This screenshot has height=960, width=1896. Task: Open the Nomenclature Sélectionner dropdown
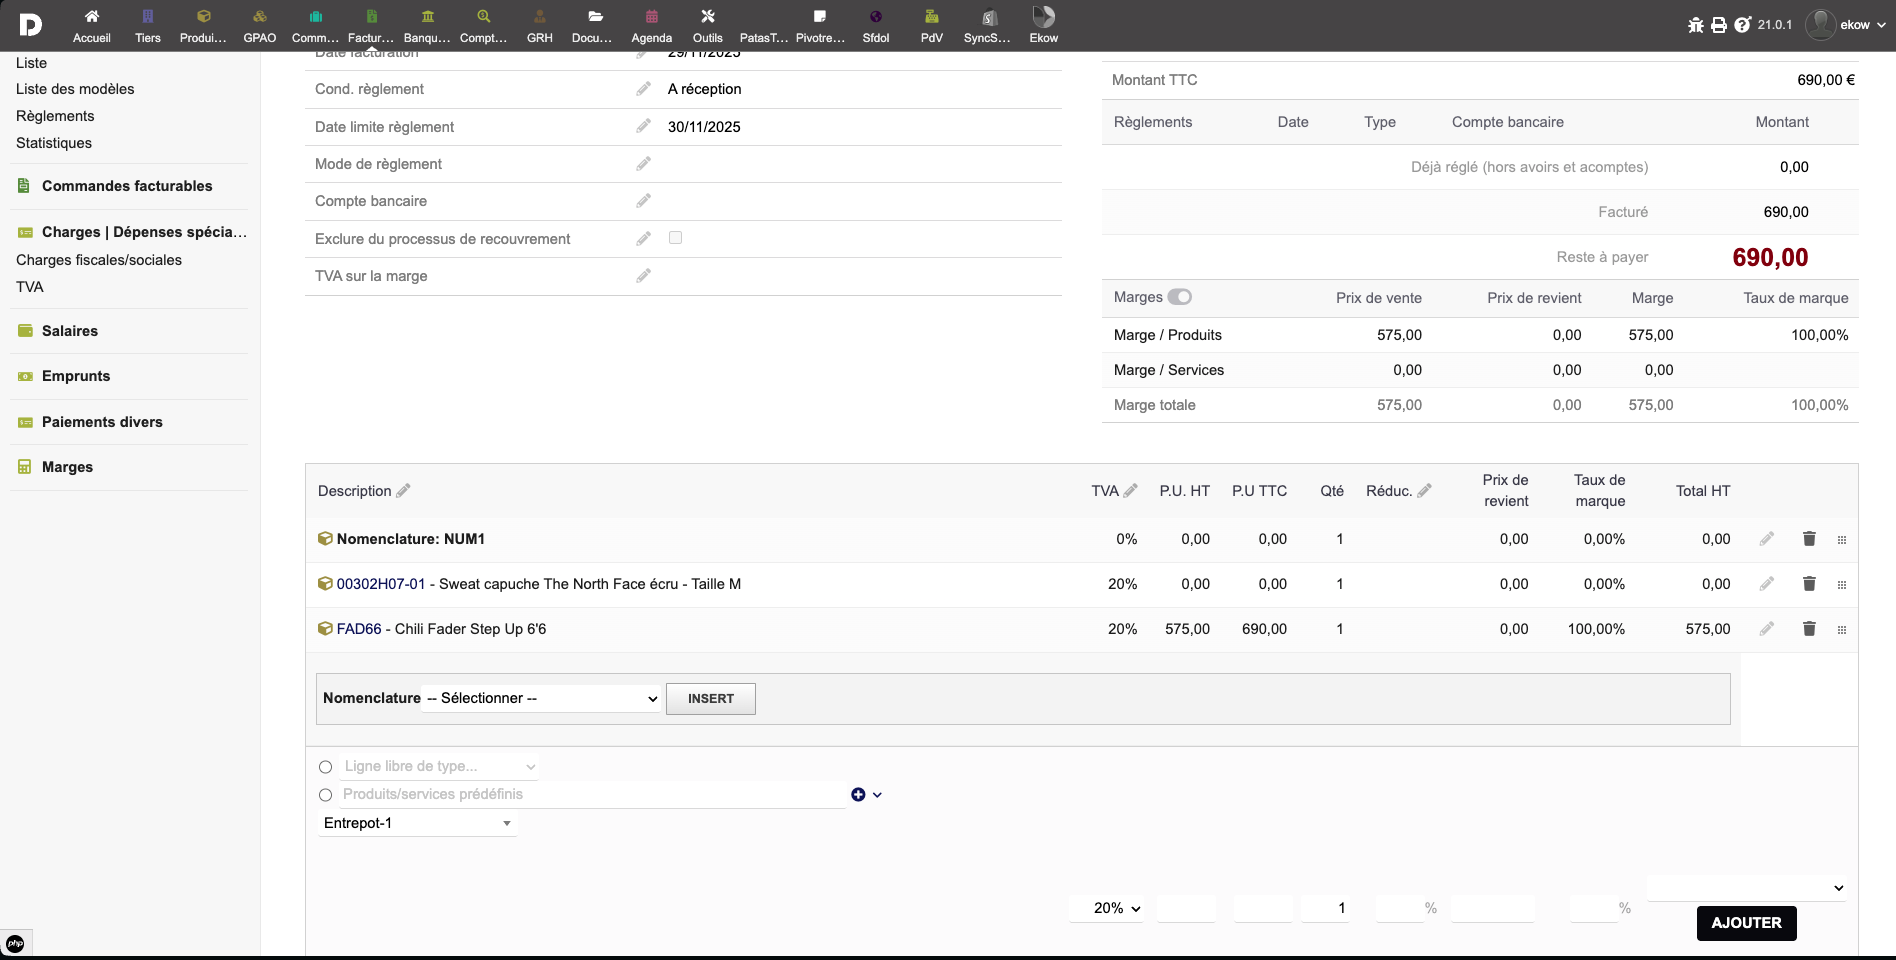coord(542,699)
